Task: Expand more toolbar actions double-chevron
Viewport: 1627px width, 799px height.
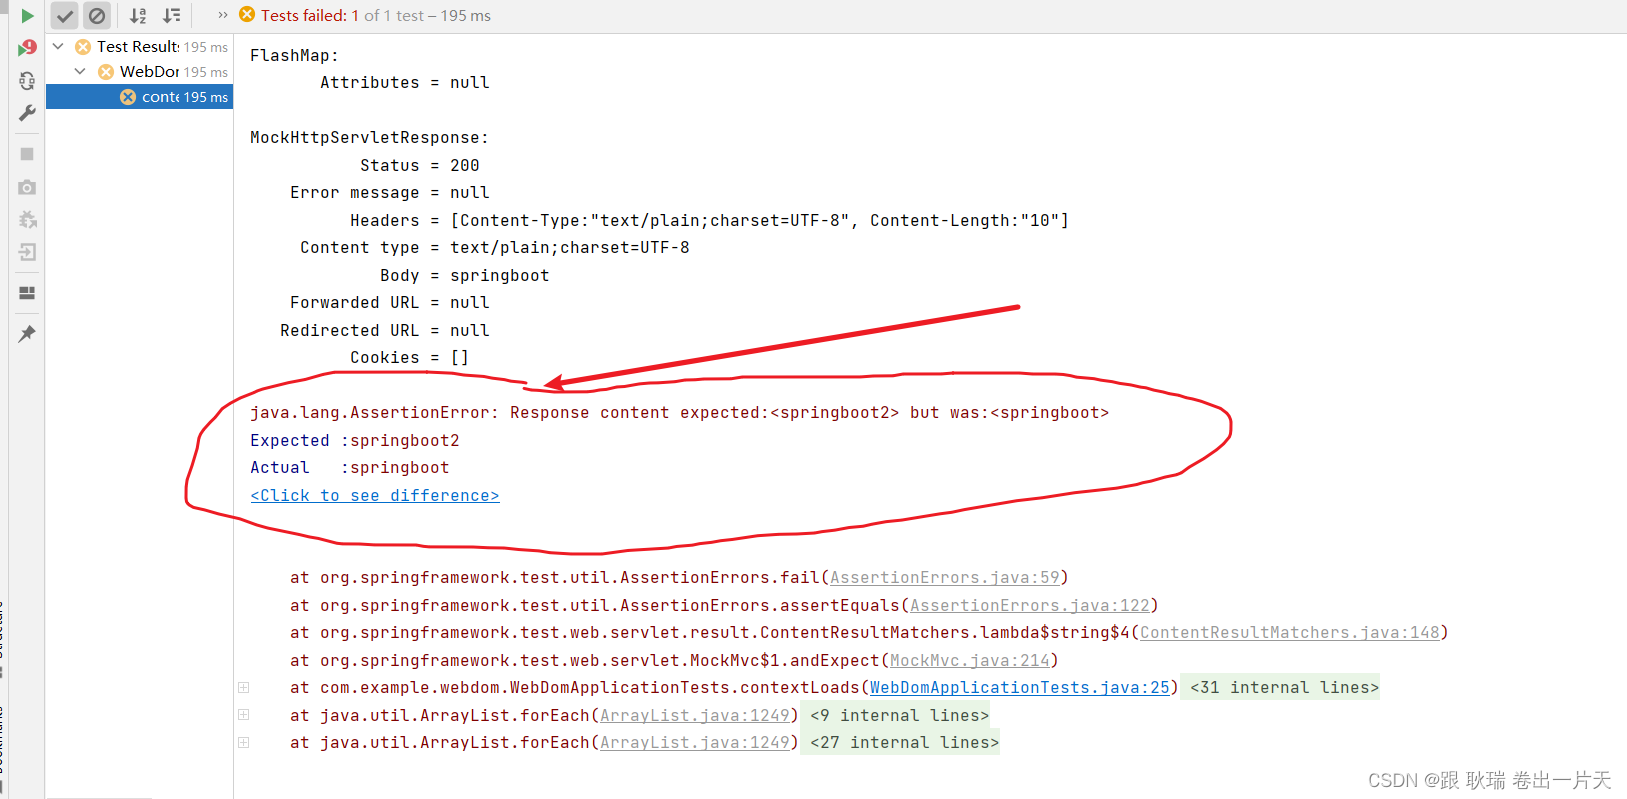Action: coord(223,15)
